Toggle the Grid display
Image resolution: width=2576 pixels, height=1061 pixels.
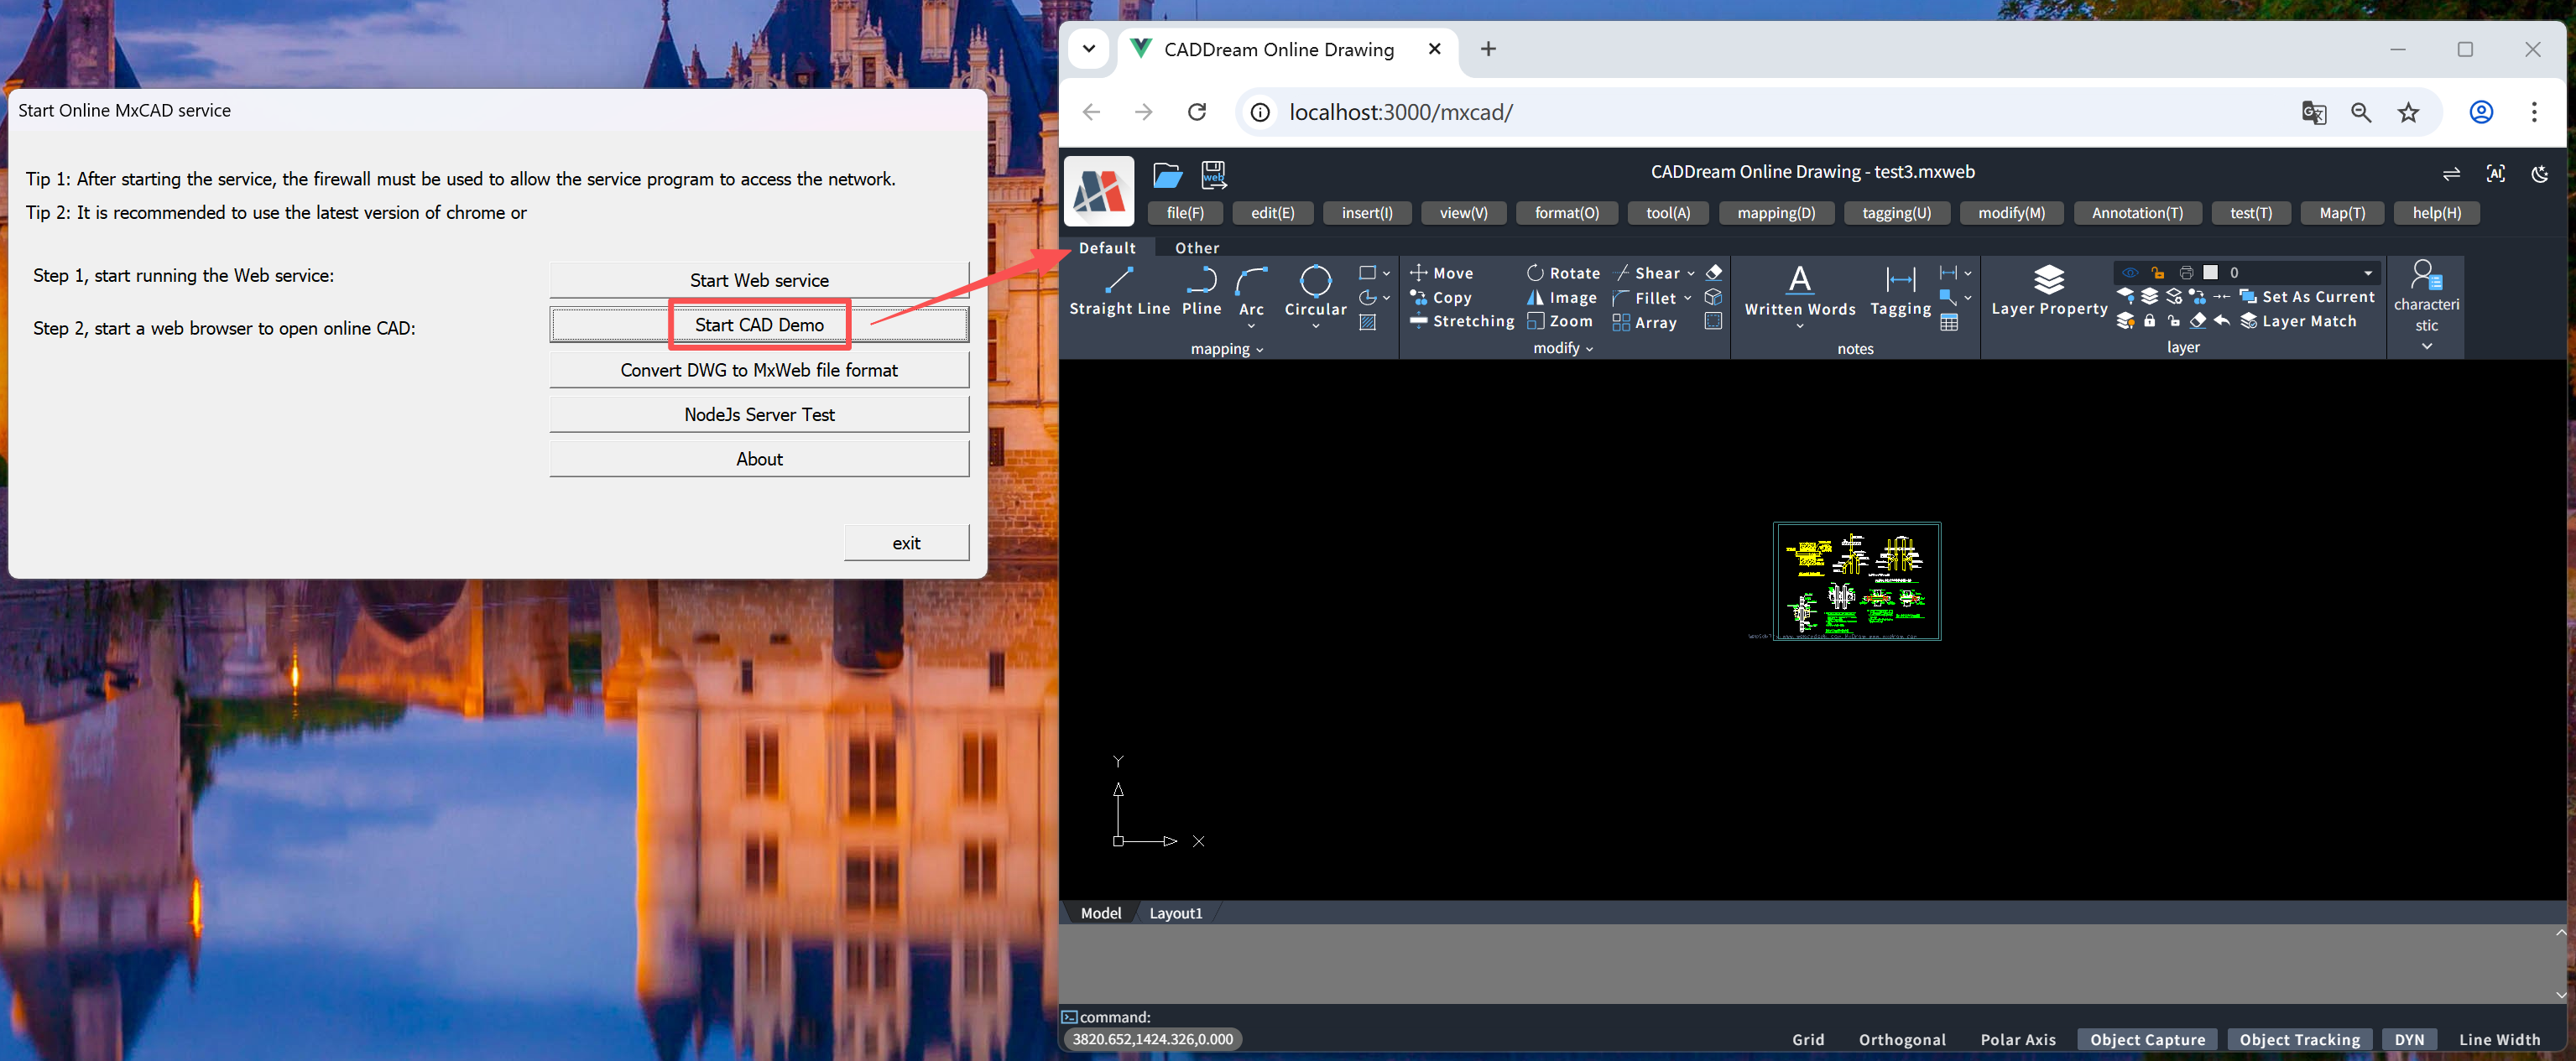tap(1807, 1039)
